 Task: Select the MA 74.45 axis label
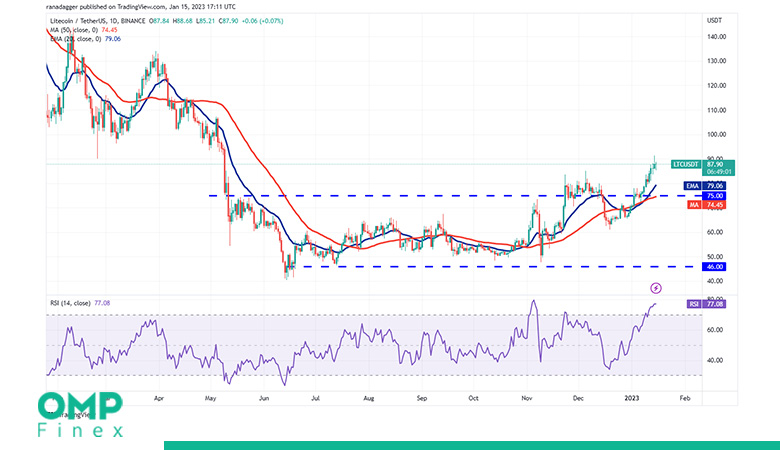[x=706, y=205]
